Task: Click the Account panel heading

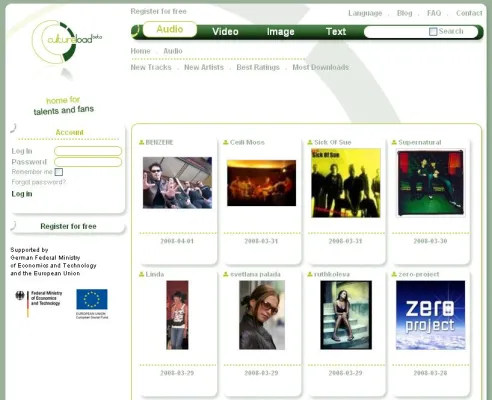Action: coord(69,132)
